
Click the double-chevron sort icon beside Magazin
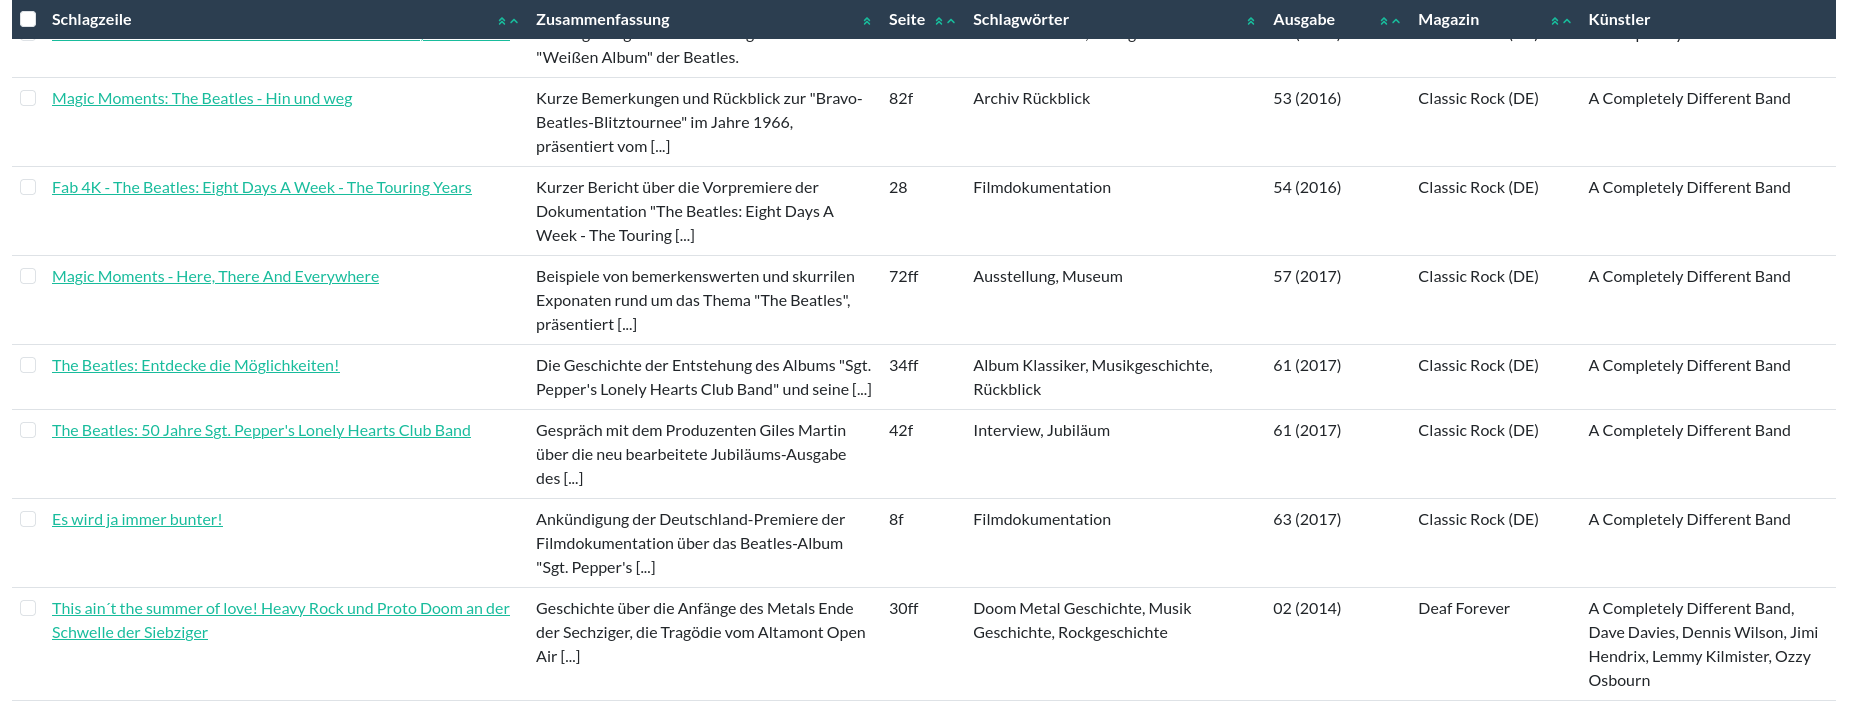click(1555, 21)
